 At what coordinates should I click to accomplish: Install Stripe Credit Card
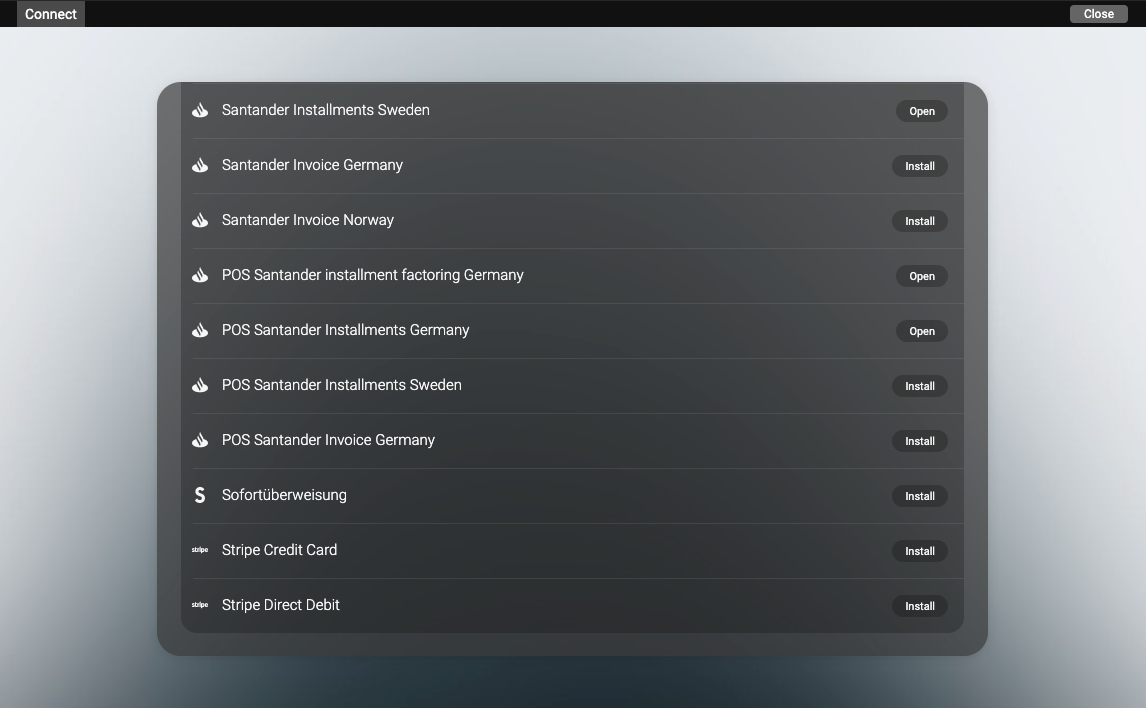(x=919, y=551)
